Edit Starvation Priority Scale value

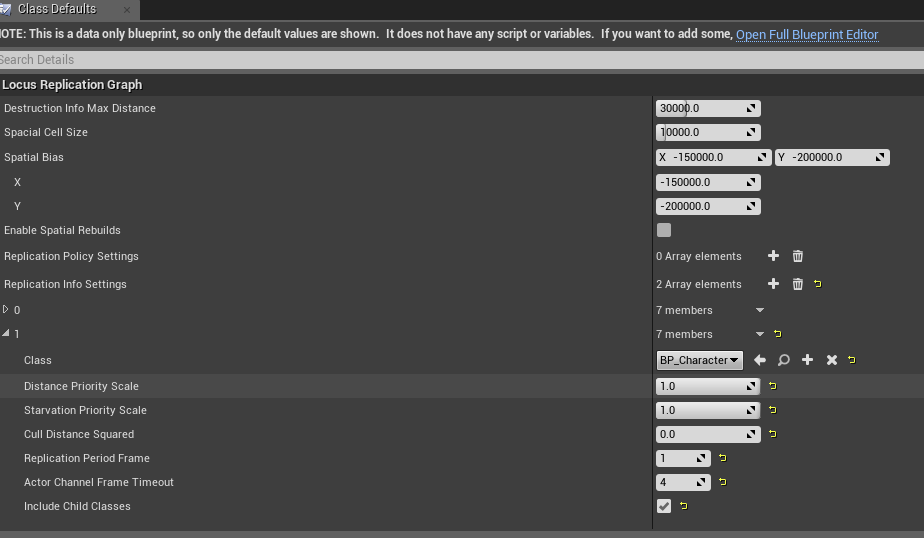point(708,410)
